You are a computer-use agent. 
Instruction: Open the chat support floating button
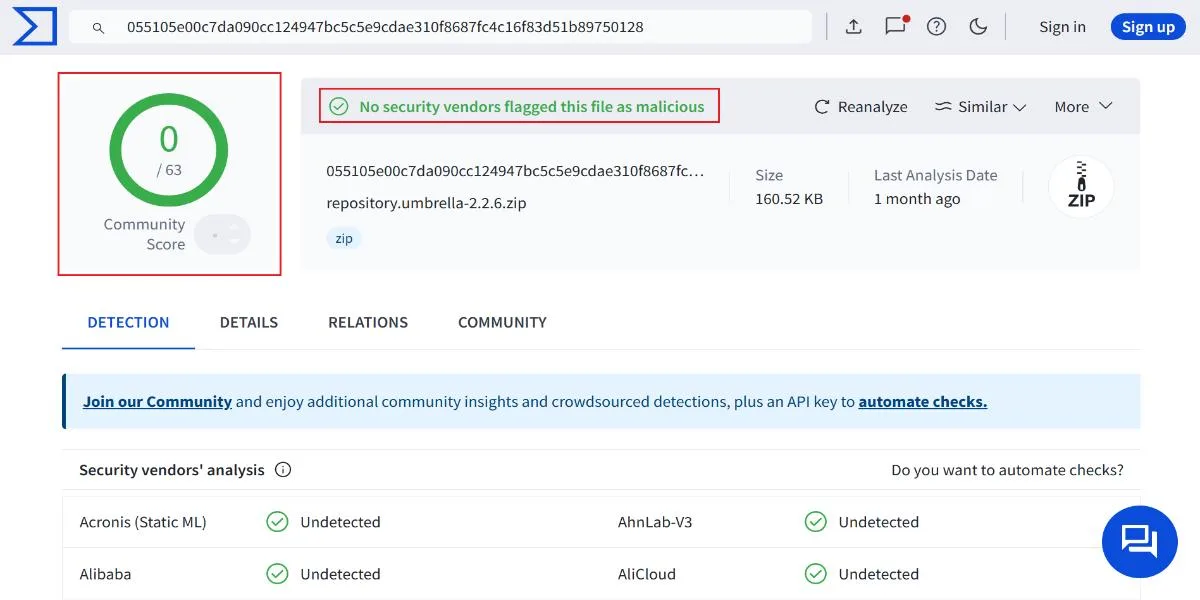1140,542
